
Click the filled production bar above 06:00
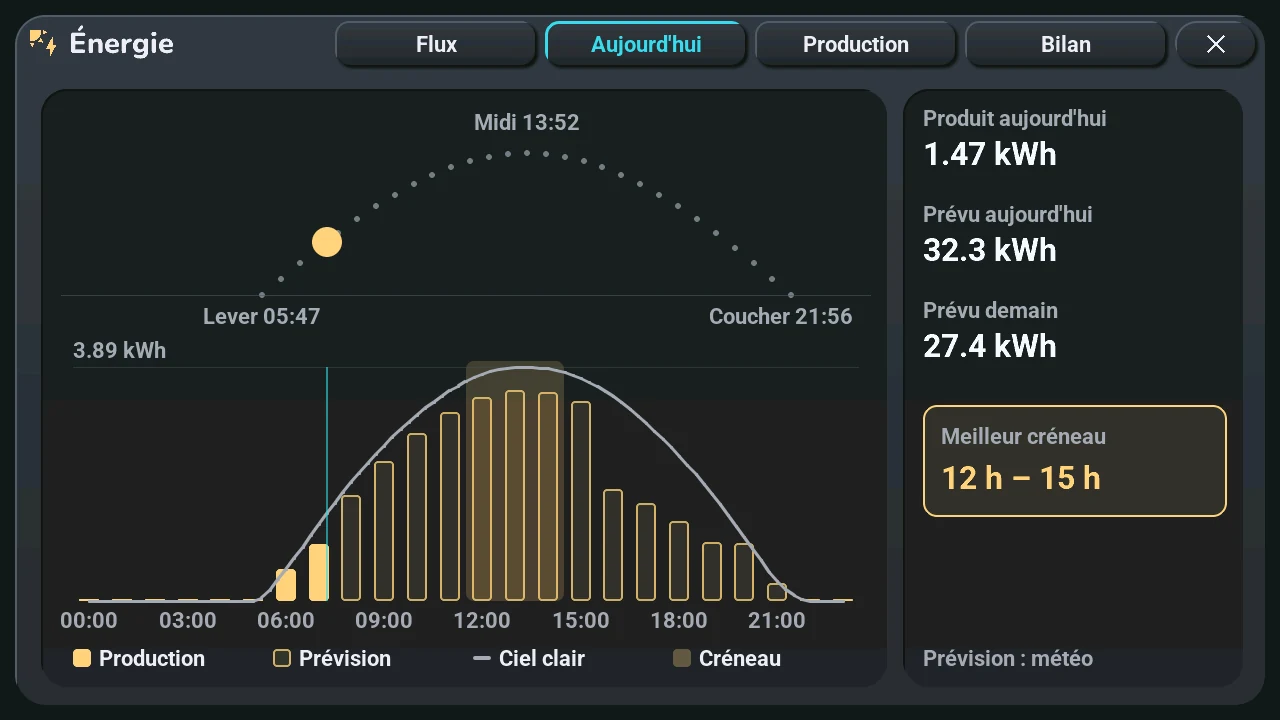[x=286, y=585]
